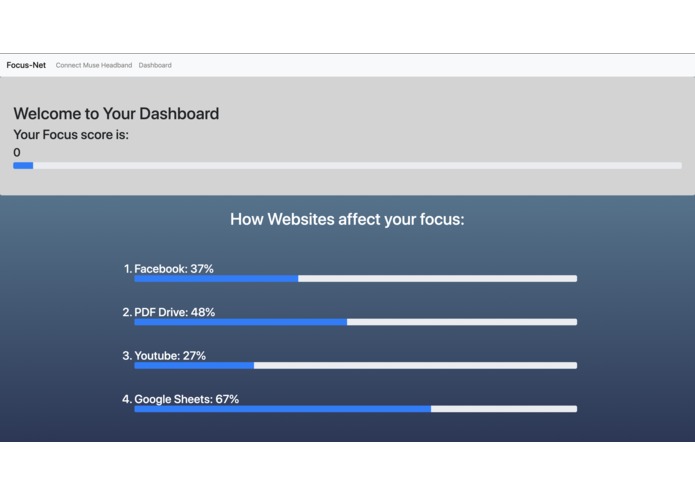Open Connect Muse Headband page
This screenshot has width=695, height=494.
pyautogui.click(x=94, y=65)
